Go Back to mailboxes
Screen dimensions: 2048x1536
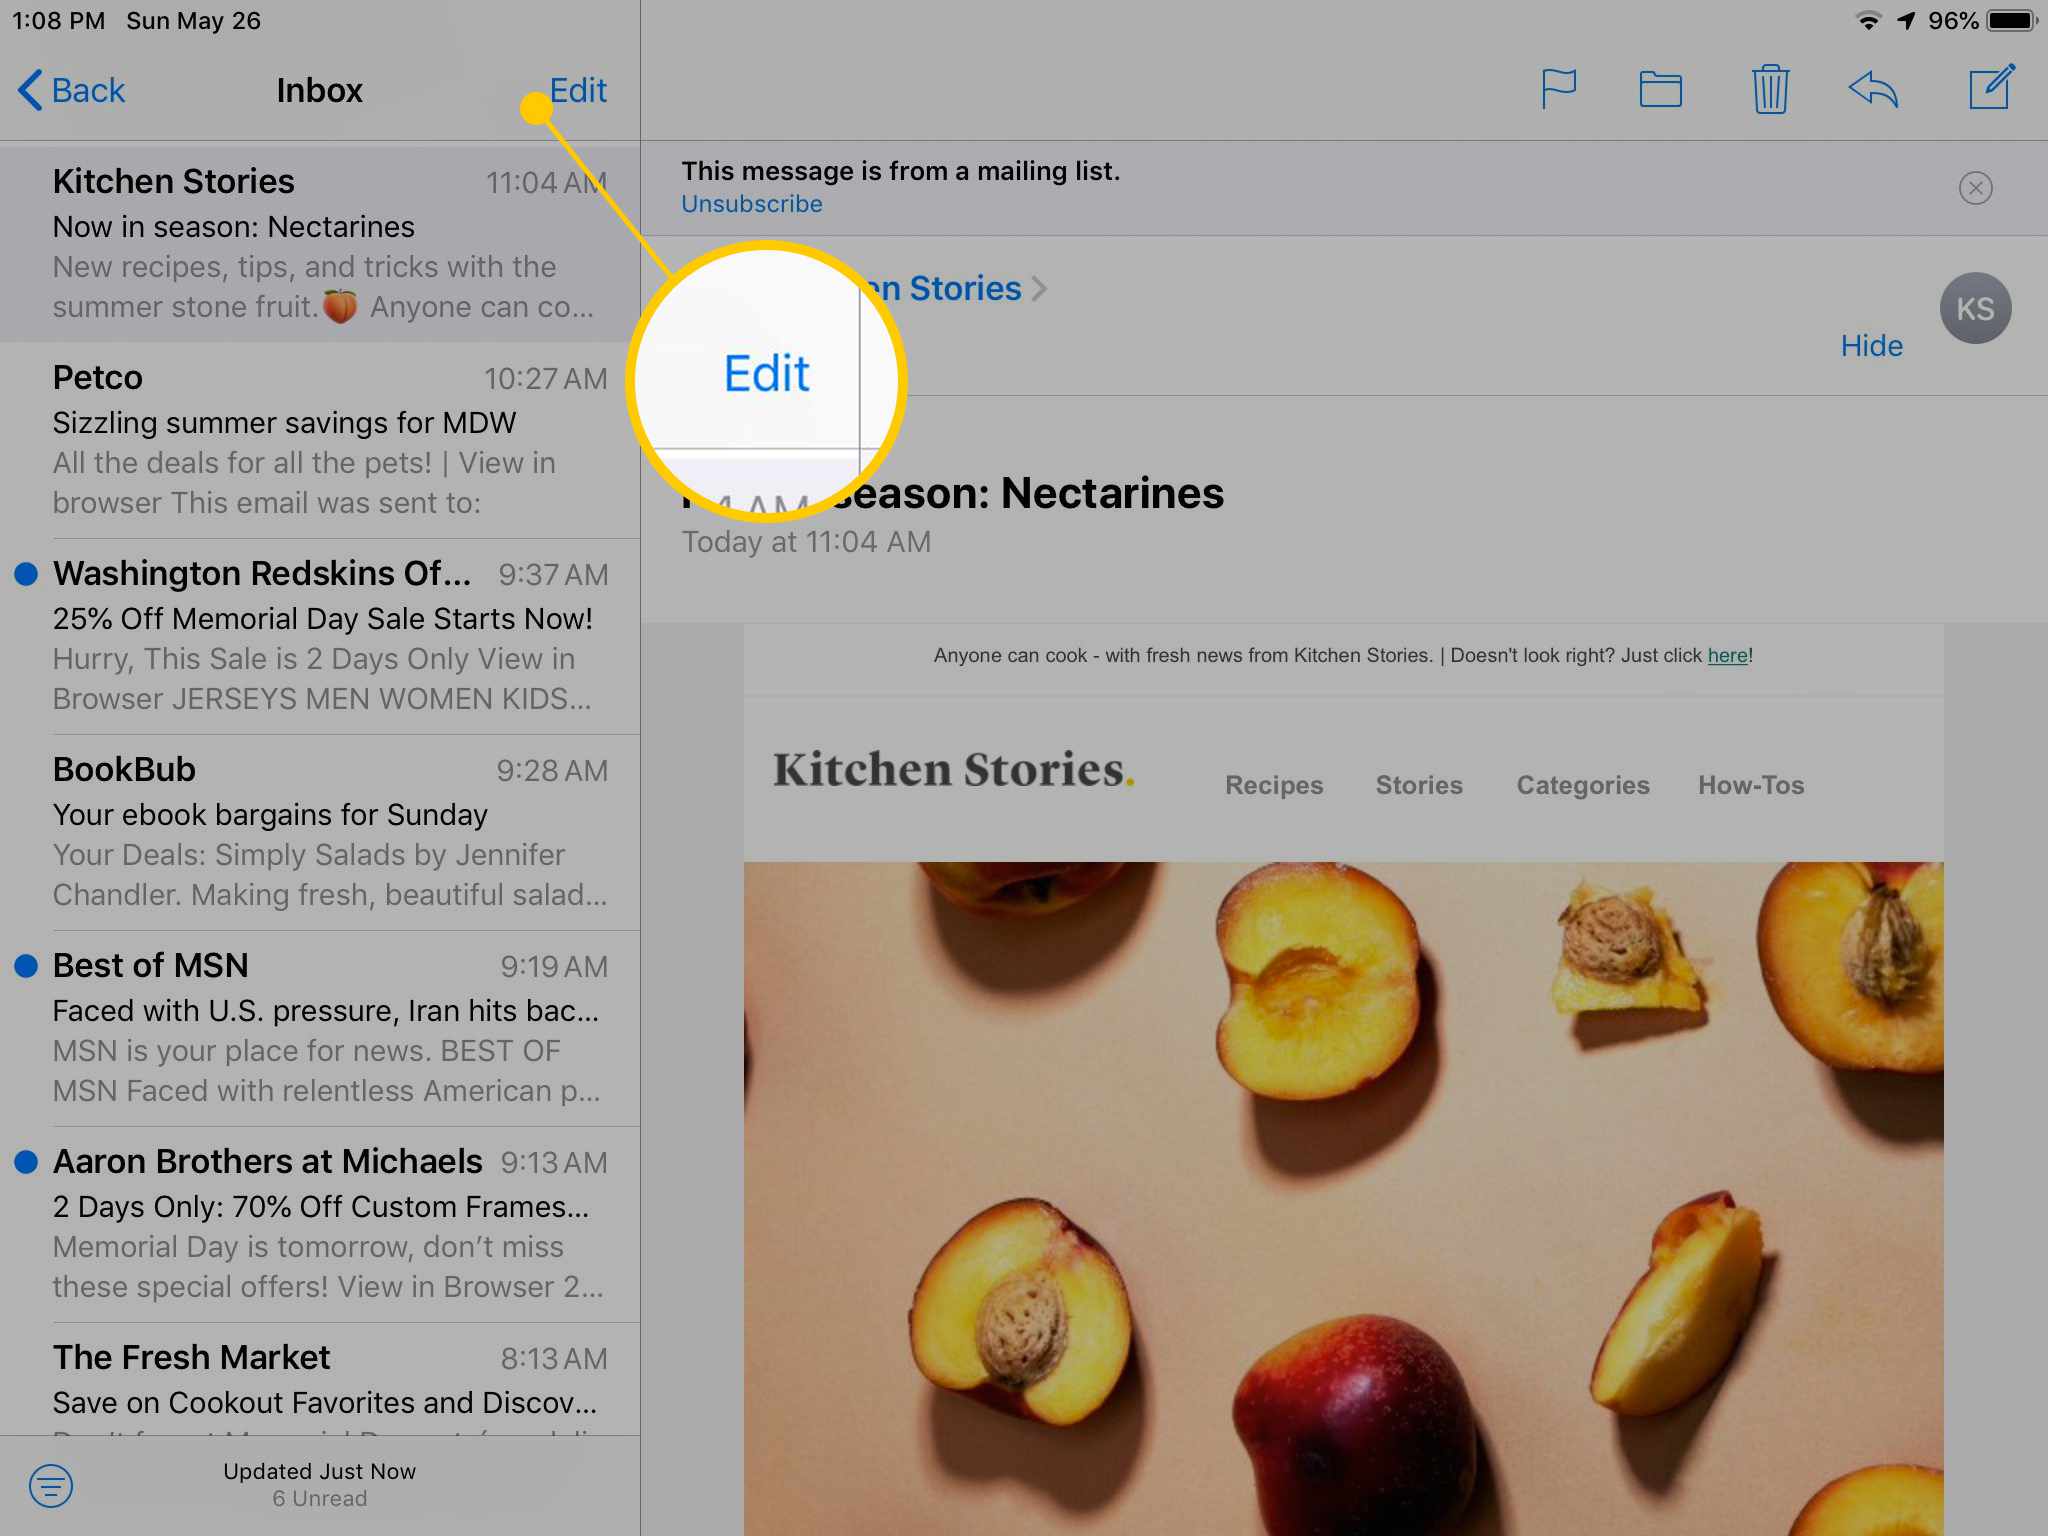coord(72,90)
